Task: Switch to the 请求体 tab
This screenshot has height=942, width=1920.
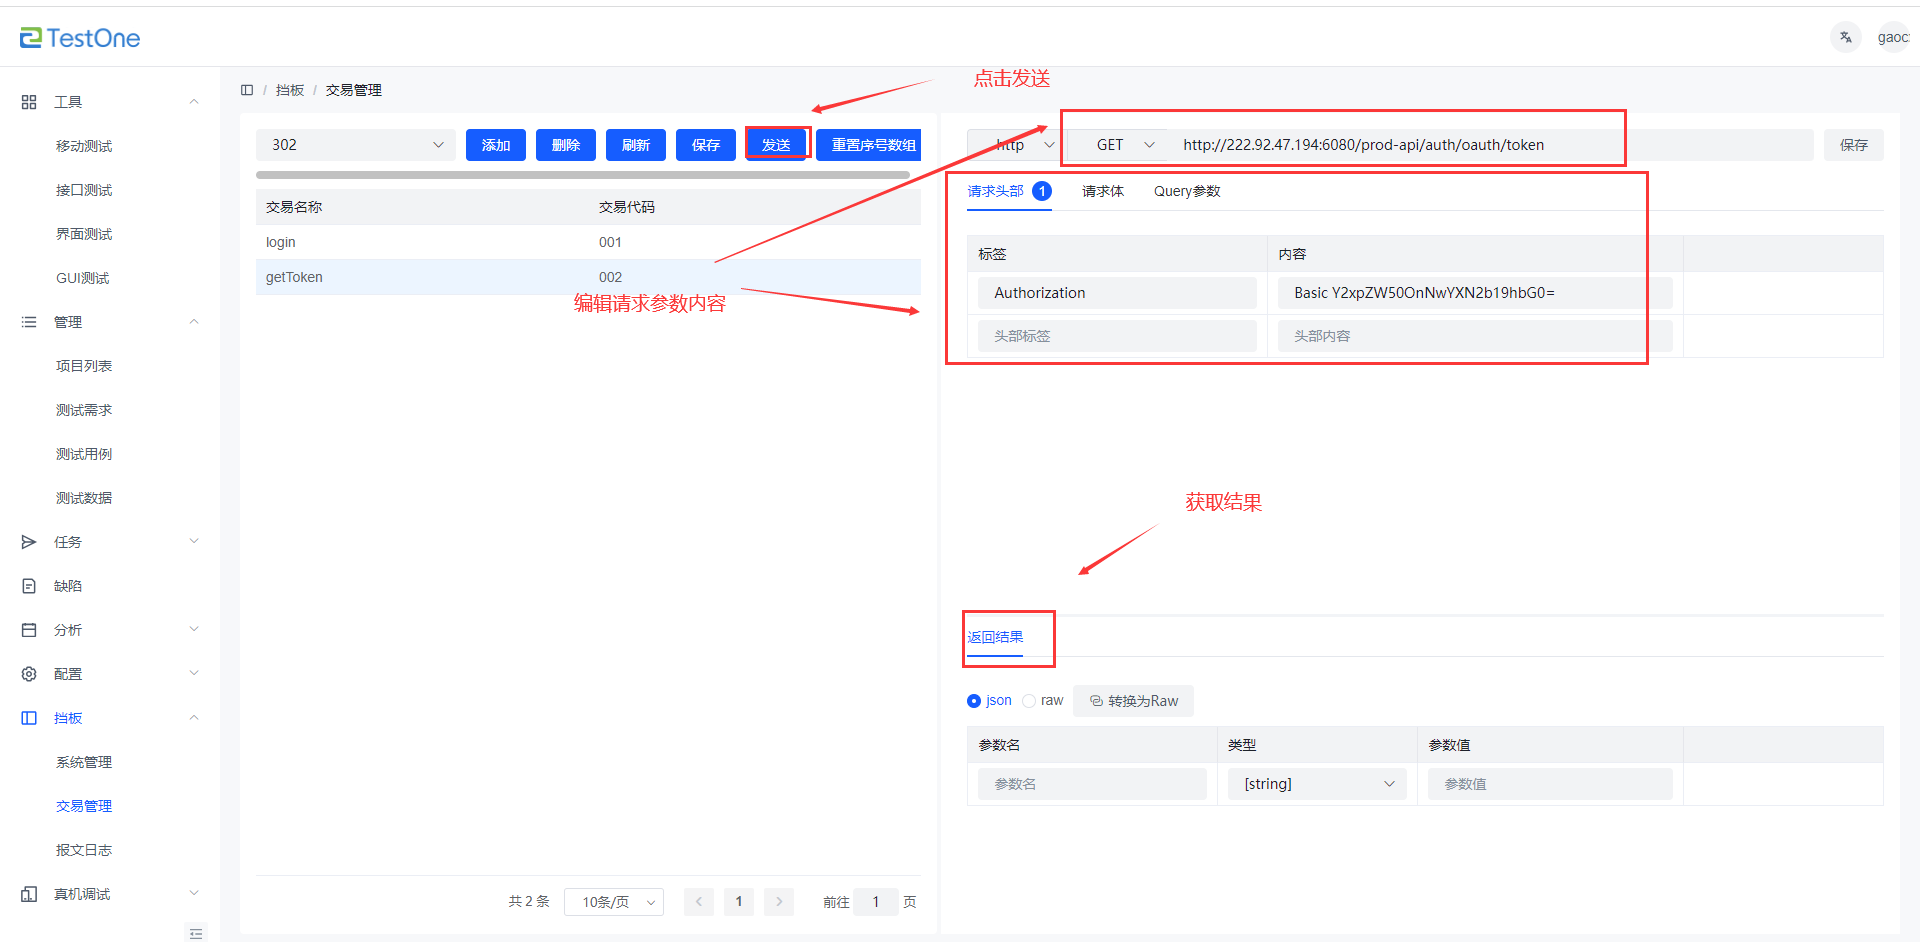Action: [x=1102, y=191]
